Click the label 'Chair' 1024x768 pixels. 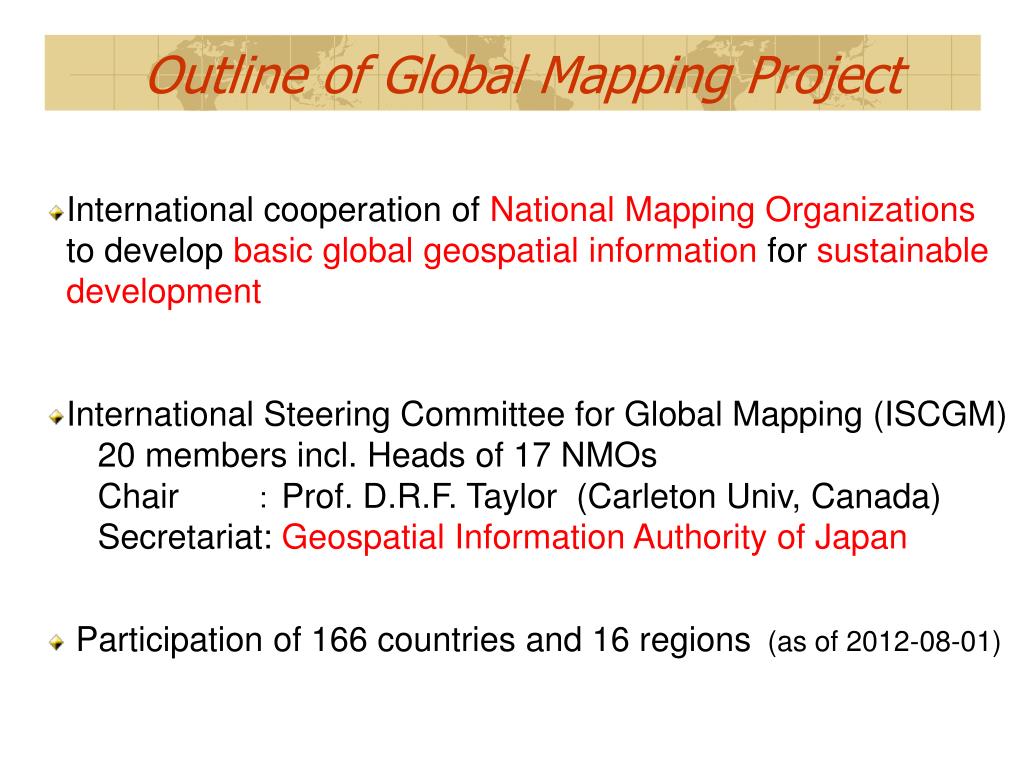138,497
